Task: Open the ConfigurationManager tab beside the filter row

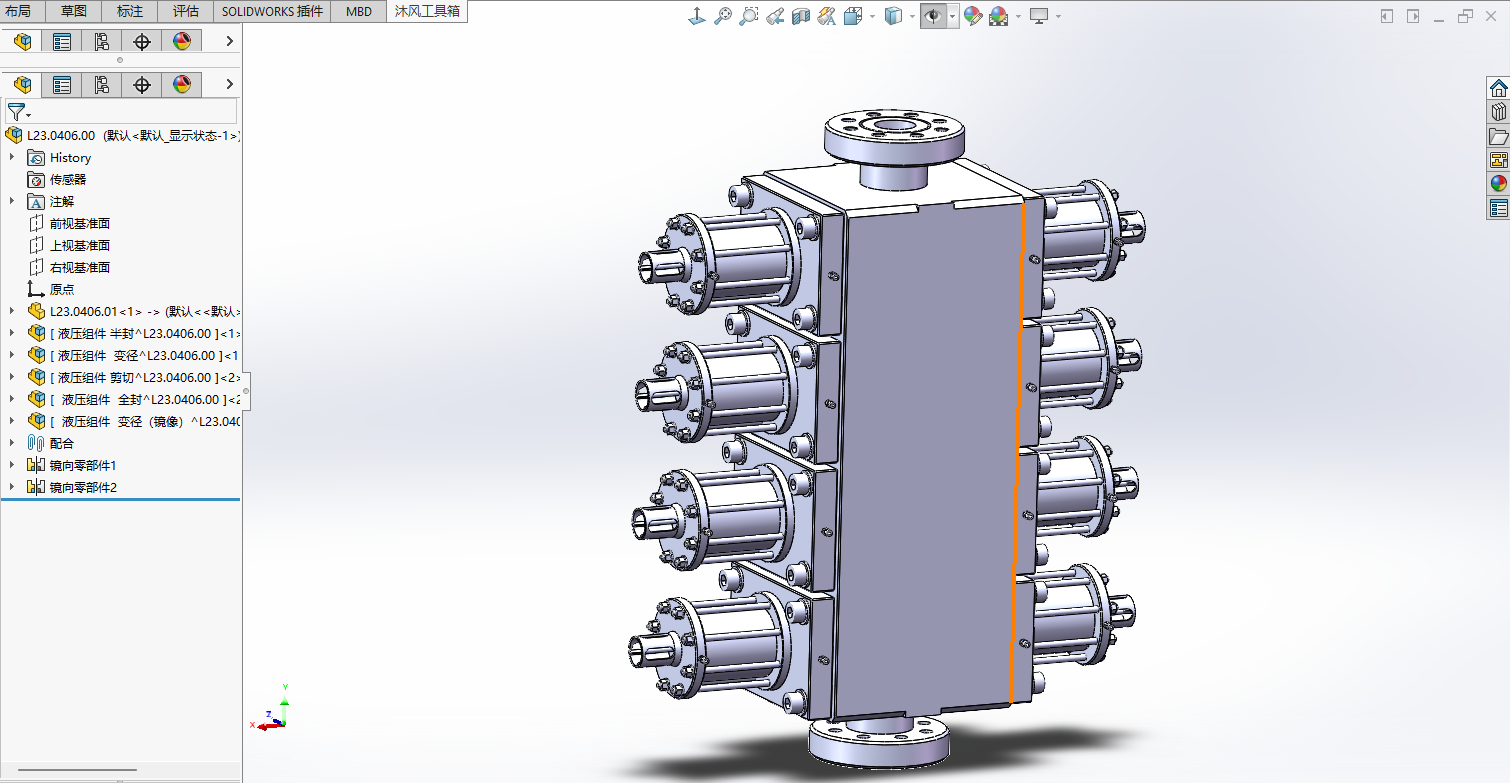Action: [102, 84]
